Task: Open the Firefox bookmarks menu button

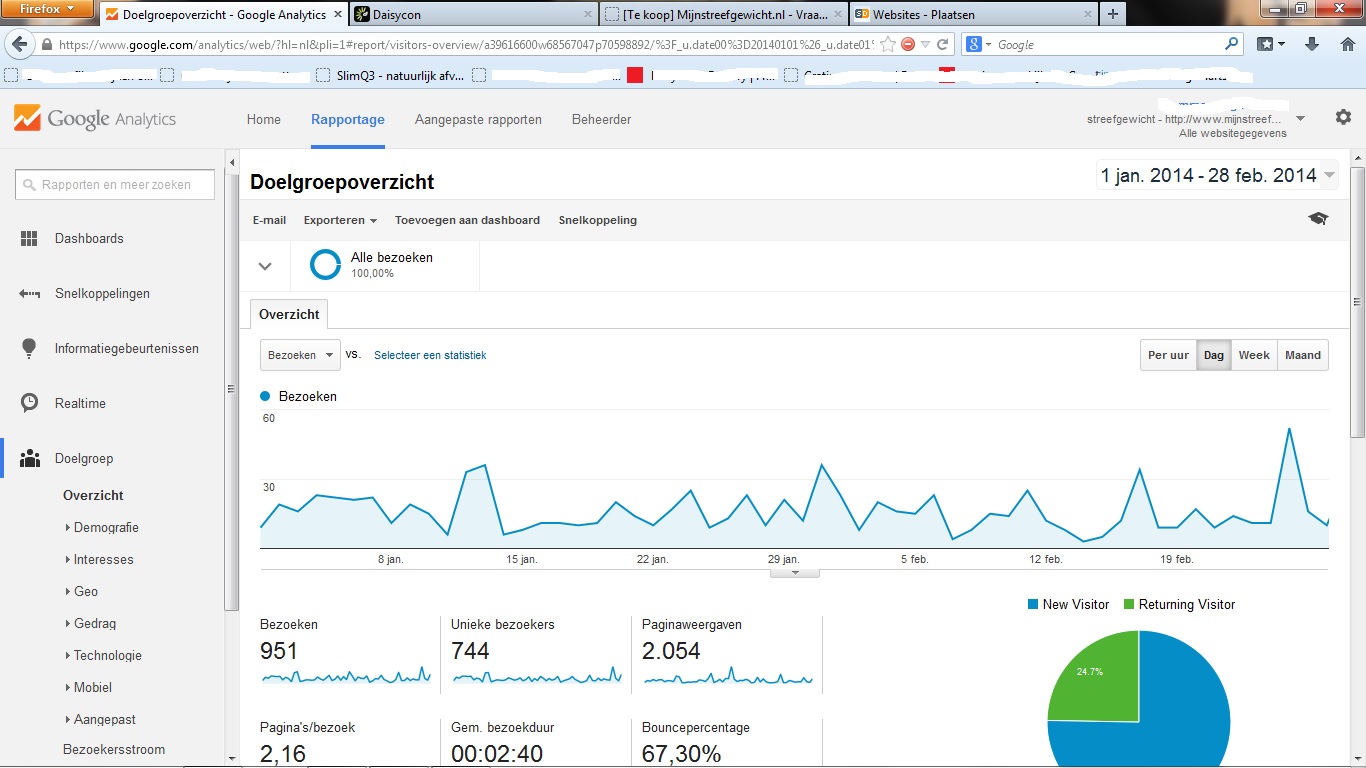Action: [x=1271, y=44]
